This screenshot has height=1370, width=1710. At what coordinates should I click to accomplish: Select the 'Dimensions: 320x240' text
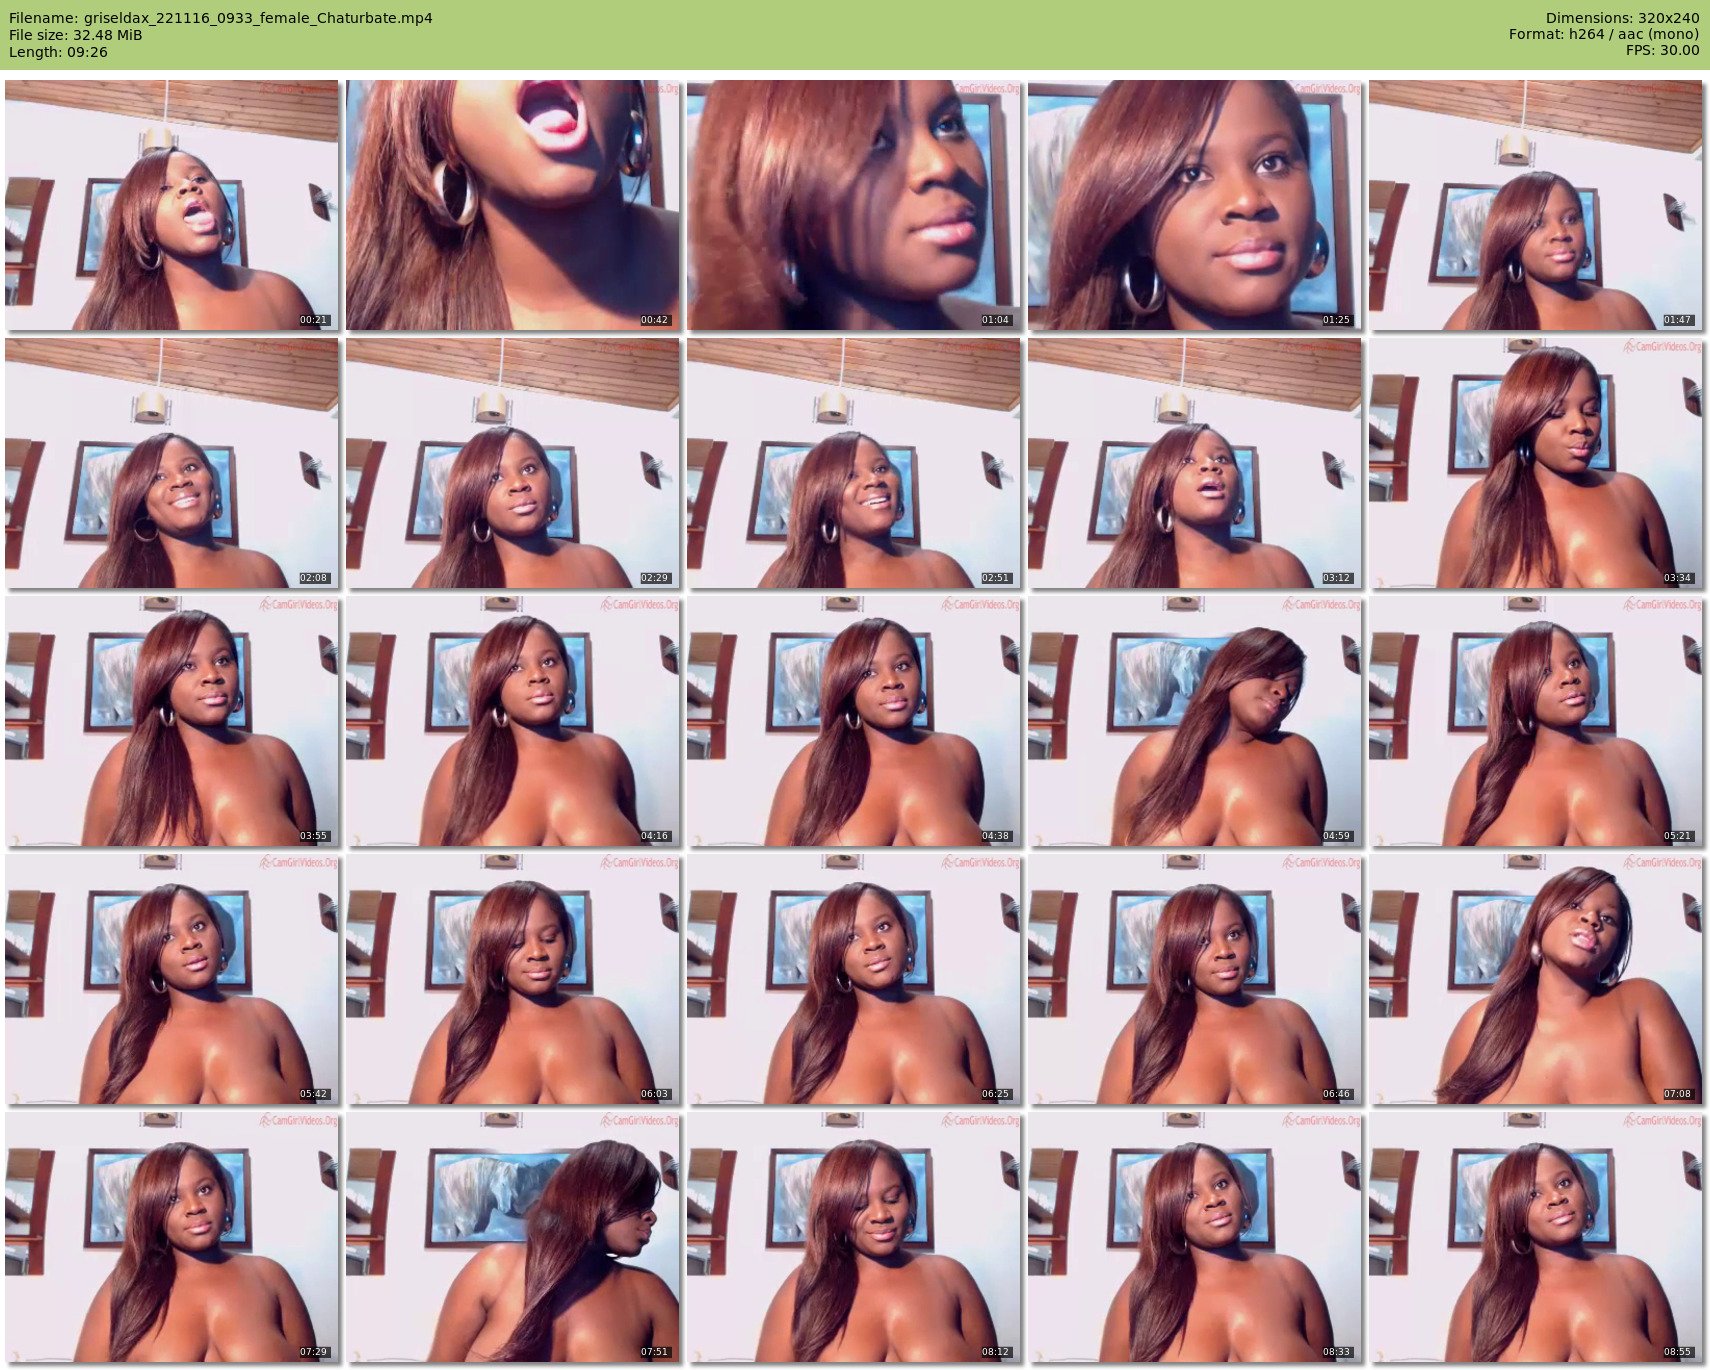(1622, 18)
